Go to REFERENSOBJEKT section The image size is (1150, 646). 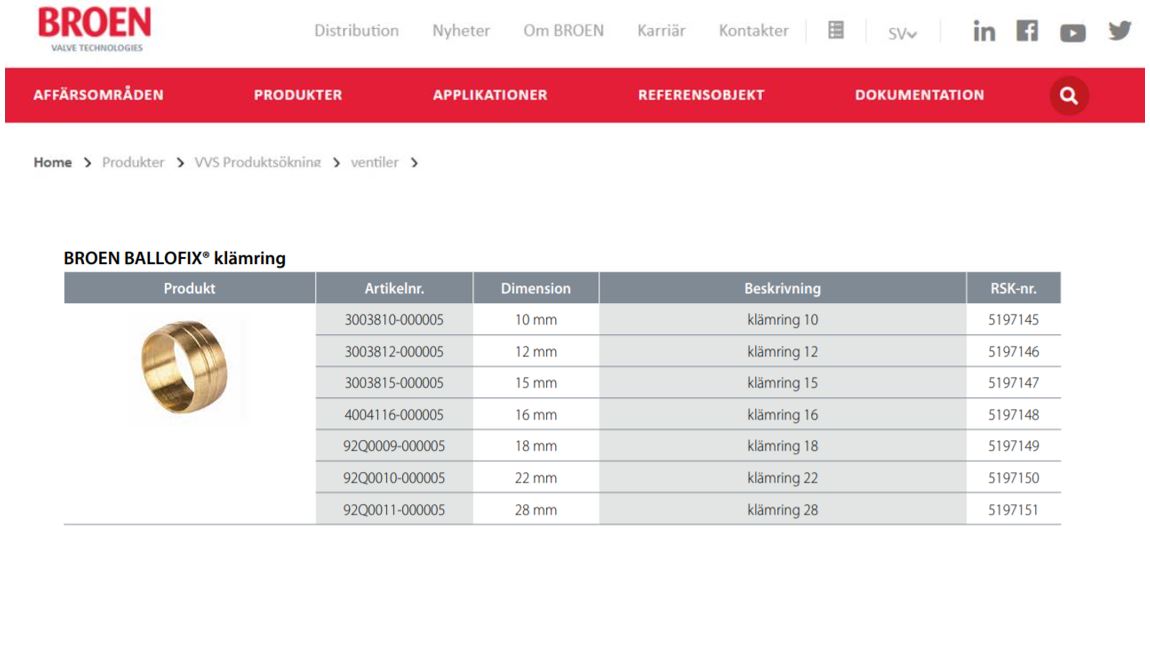[700, 95]
